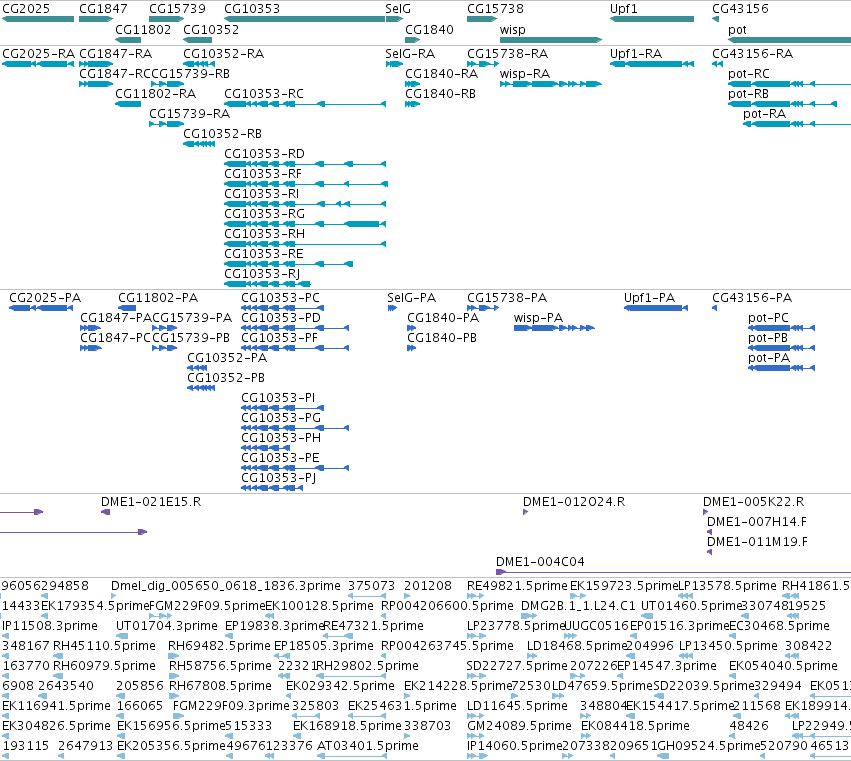Open protein CG10353-PI
The image size is (851, 761).
tap(278, 398)
